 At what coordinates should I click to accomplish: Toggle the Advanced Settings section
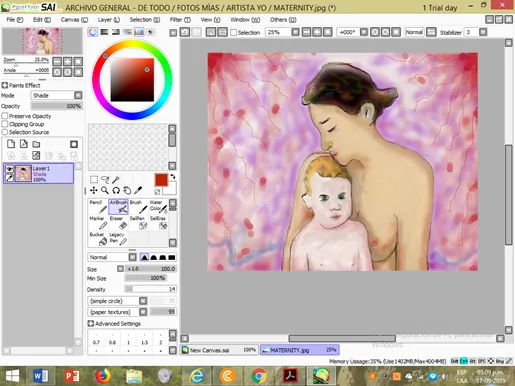pyautogui.click(x=90, y=323)
